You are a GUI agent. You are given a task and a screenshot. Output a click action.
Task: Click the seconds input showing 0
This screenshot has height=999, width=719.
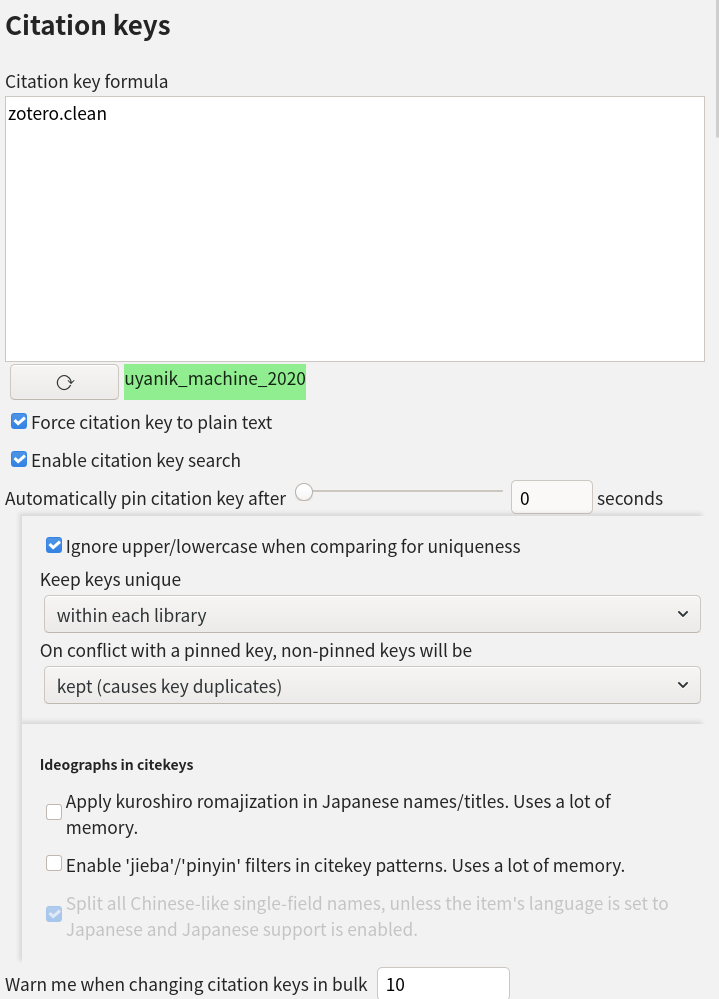551,497
